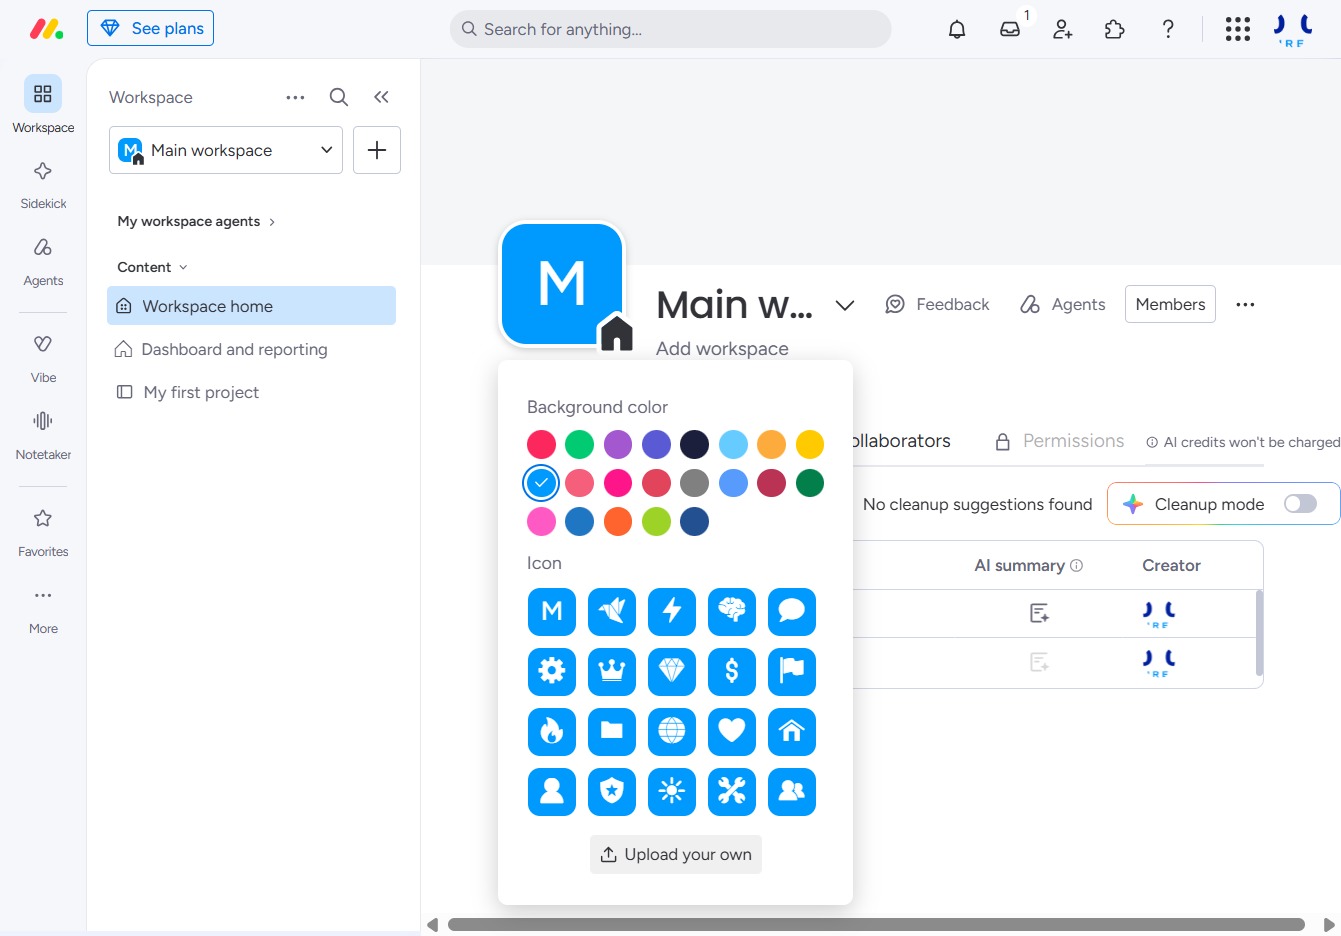Go to Favorites in left rail
This screenshot has width=1341, height=936.
(x=43, y=532)
